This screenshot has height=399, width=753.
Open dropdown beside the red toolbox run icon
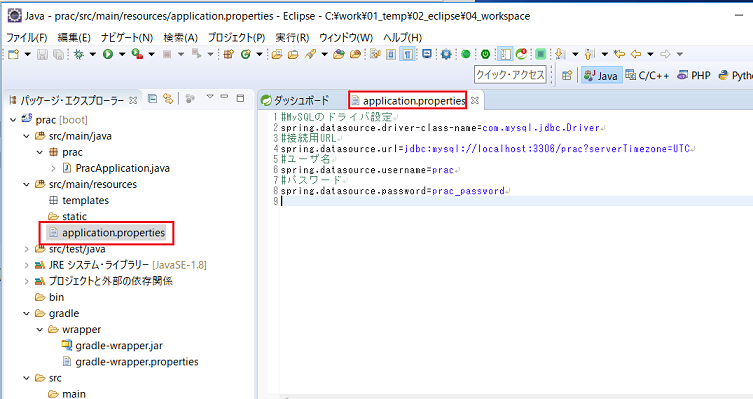(151, 54)
